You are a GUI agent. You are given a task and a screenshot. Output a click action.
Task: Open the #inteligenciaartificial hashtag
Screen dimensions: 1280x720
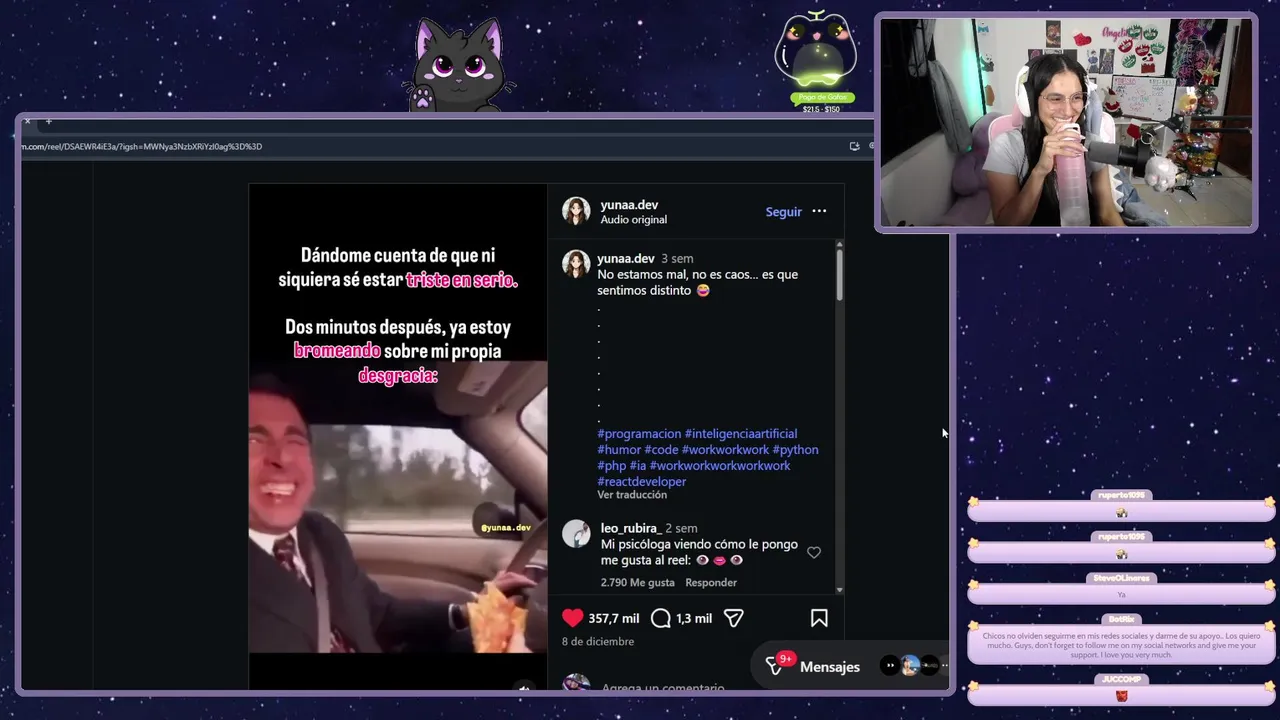741,433
